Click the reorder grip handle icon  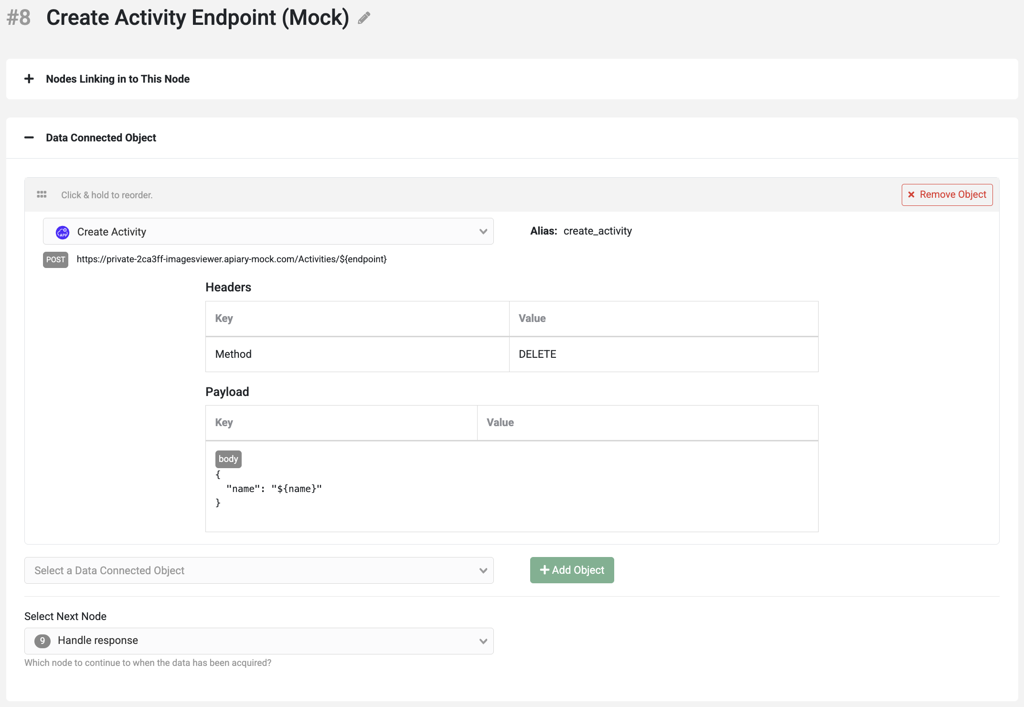tap(42, 195)
